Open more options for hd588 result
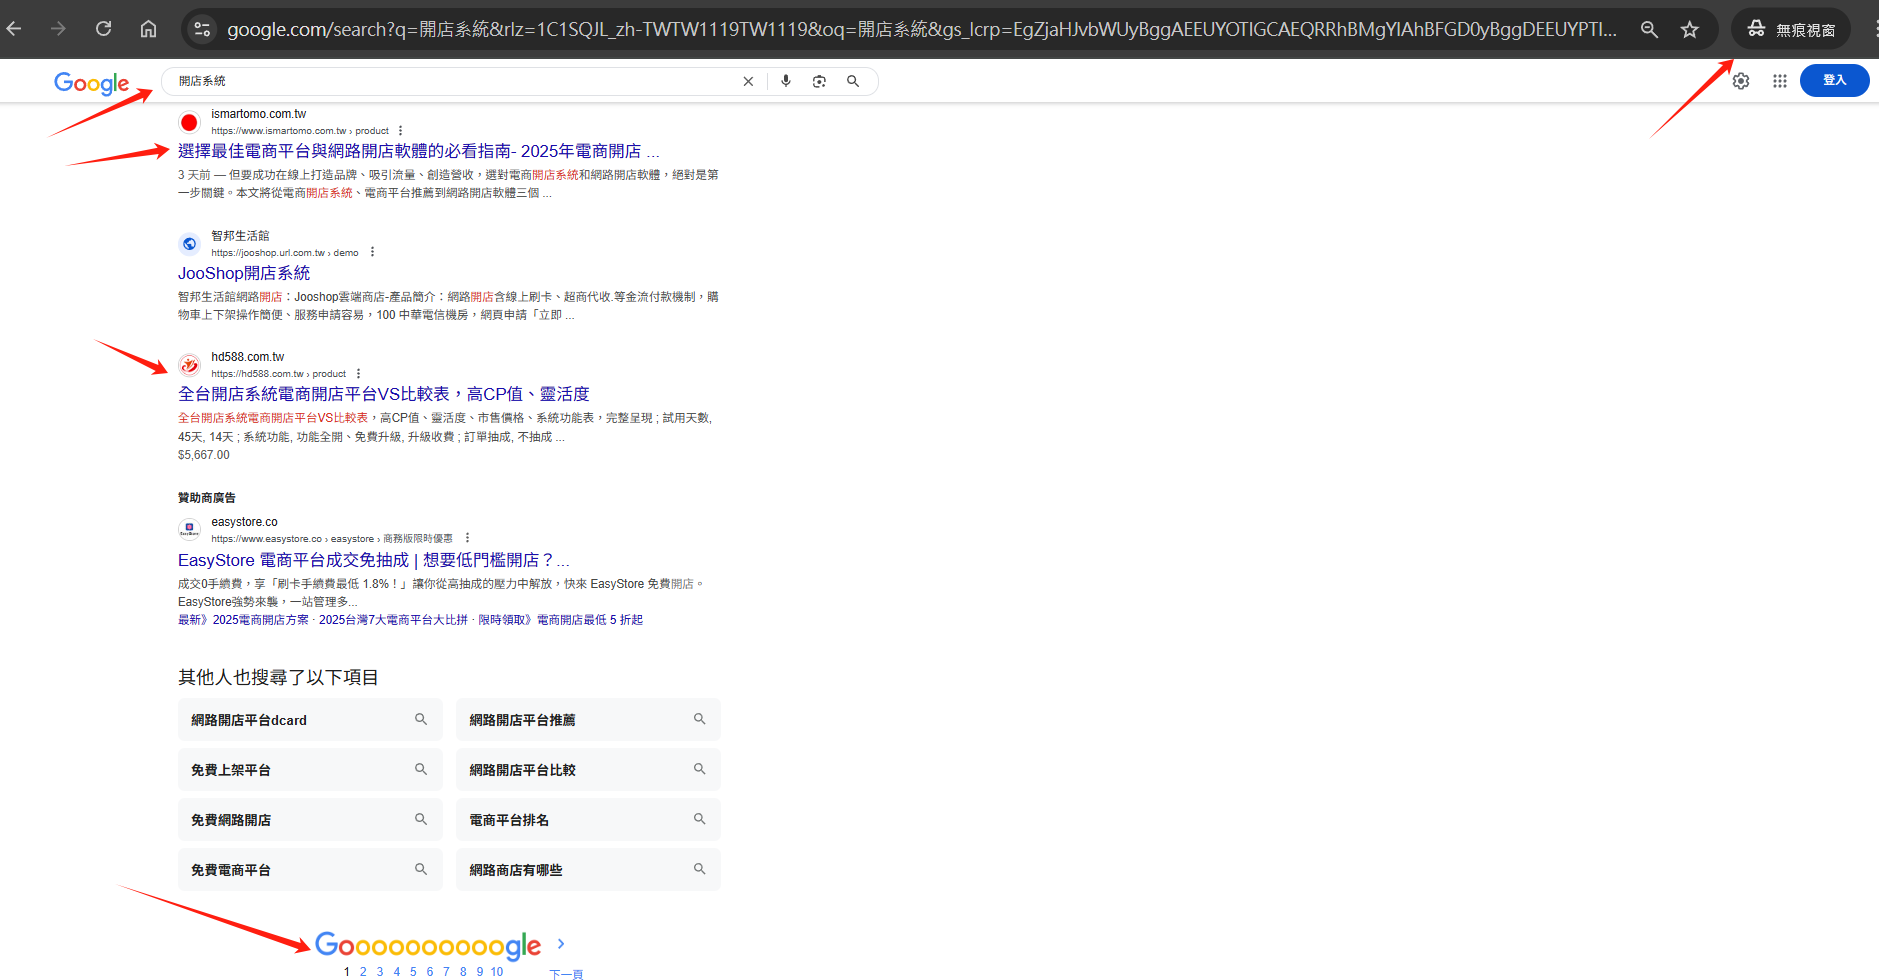Screen dimensions: 1879x980 pyautogui.click(x=358, y=374)
